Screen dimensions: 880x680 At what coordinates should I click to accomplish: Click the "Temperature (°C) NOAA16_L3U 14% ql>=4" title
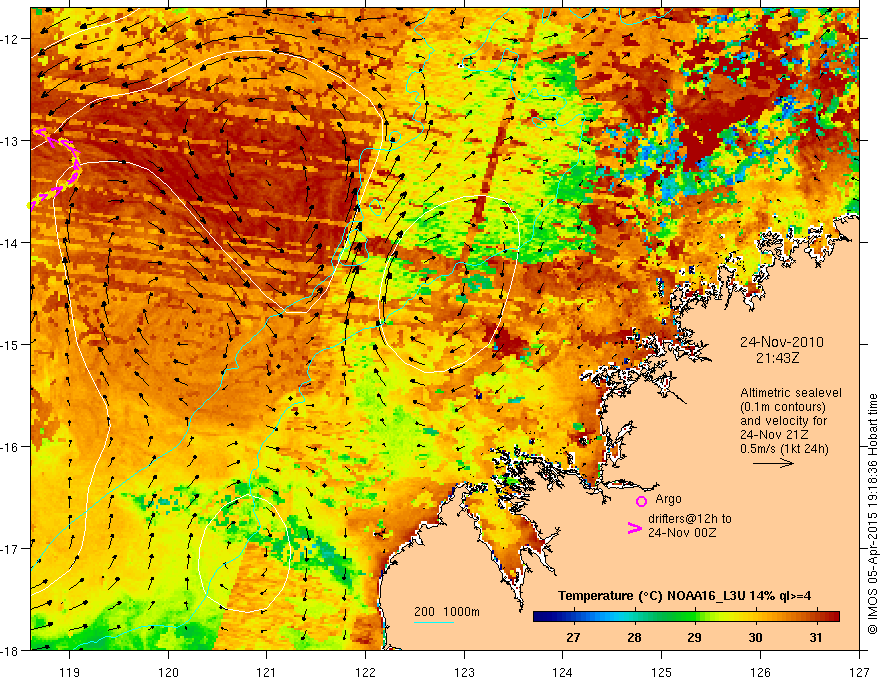pos(684,596)
